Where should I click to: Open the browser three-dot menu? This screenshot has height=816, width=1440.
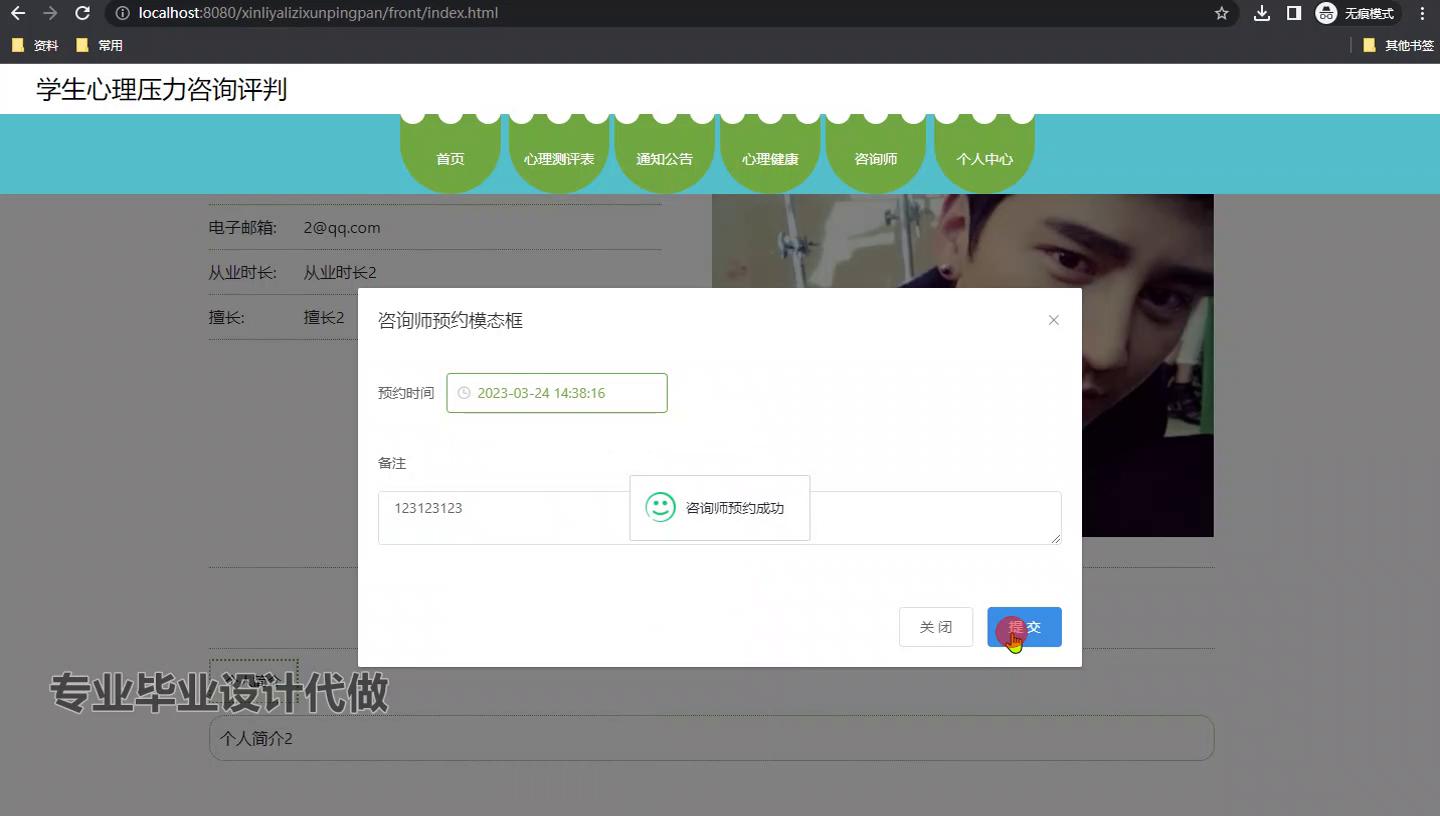(x=1422, y=14)
